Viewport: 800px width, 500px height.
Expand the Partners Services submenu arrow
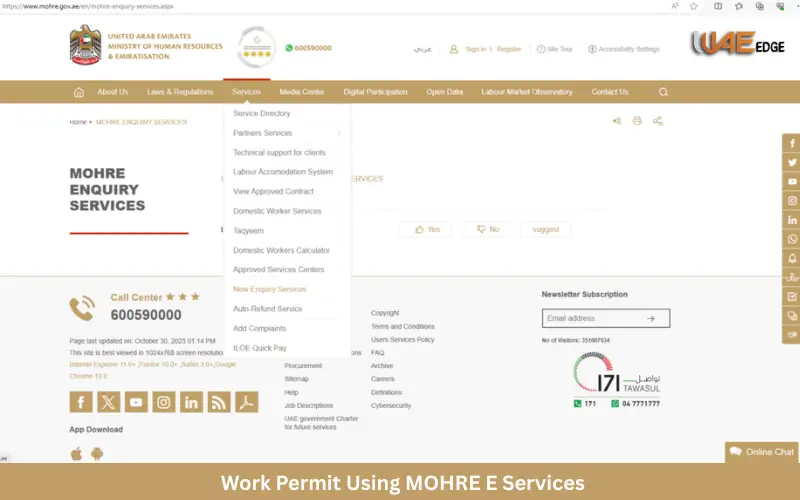[x=339, y=133]
